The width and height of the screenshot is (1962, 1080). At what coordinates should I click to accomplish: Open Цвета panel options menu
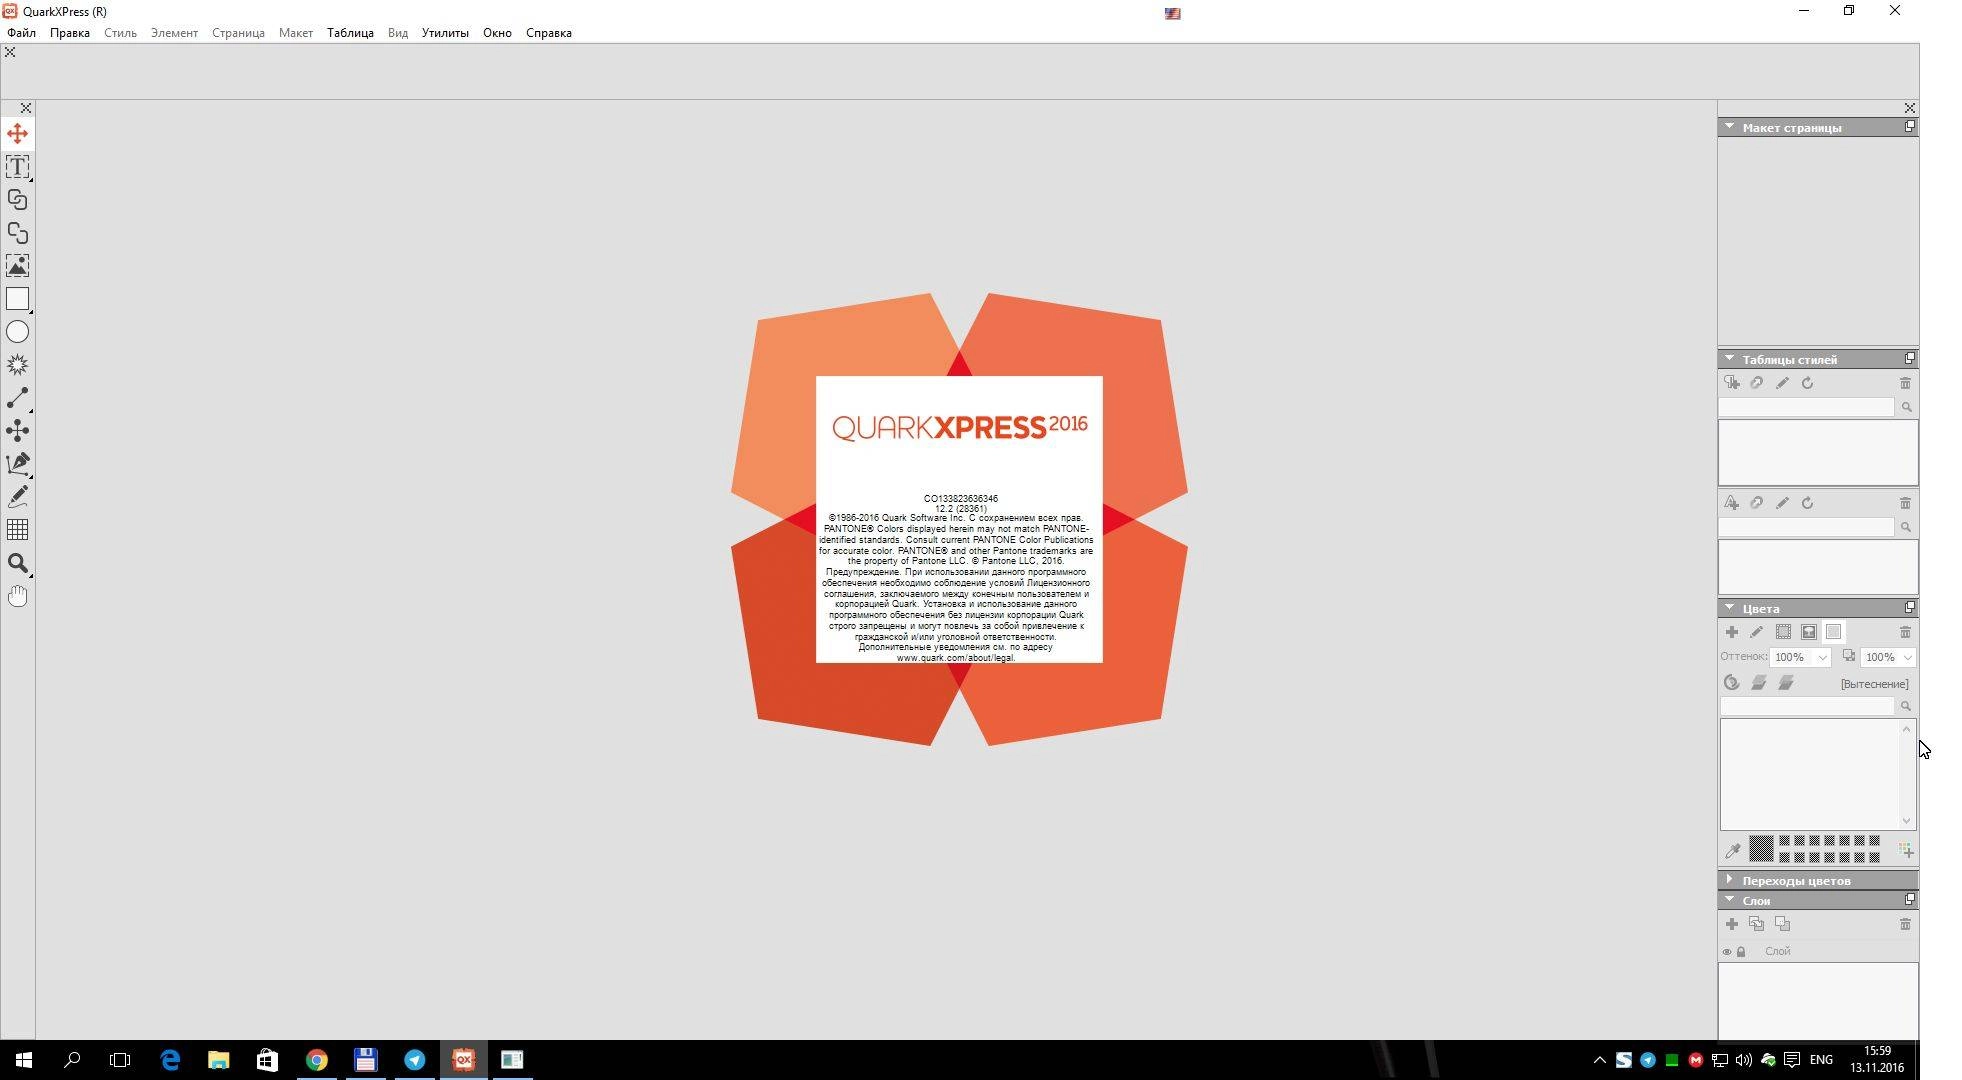coord(1910,608)
